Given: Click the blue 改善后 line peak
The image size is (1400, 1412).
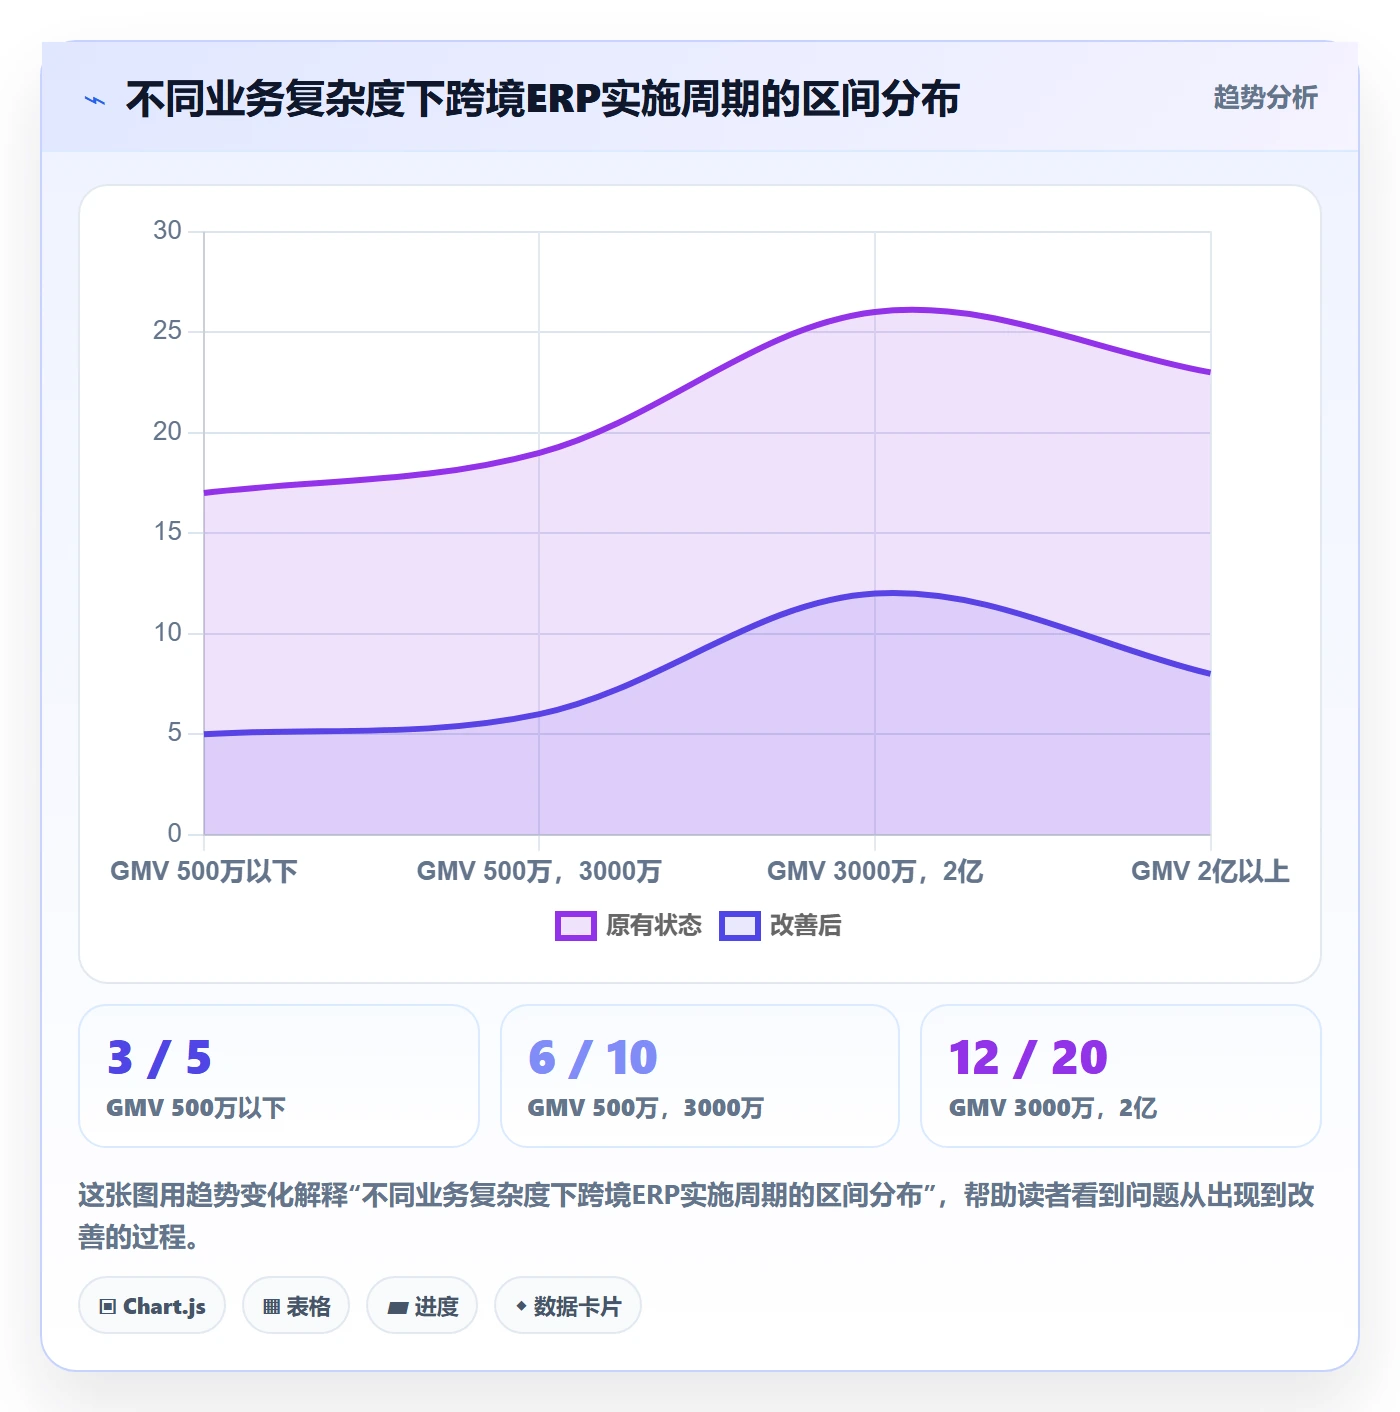Looking at the screenshot, I should click(x=890, y=593).
